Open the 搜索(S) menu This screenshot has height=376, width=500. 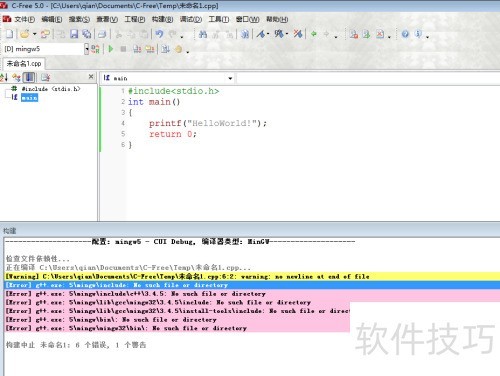pyautogui.click(x=79, y=19)
